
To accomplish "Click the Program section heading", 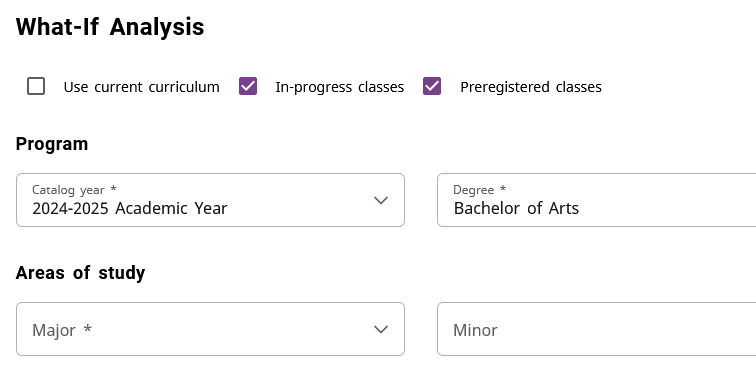I will point(52,144).
